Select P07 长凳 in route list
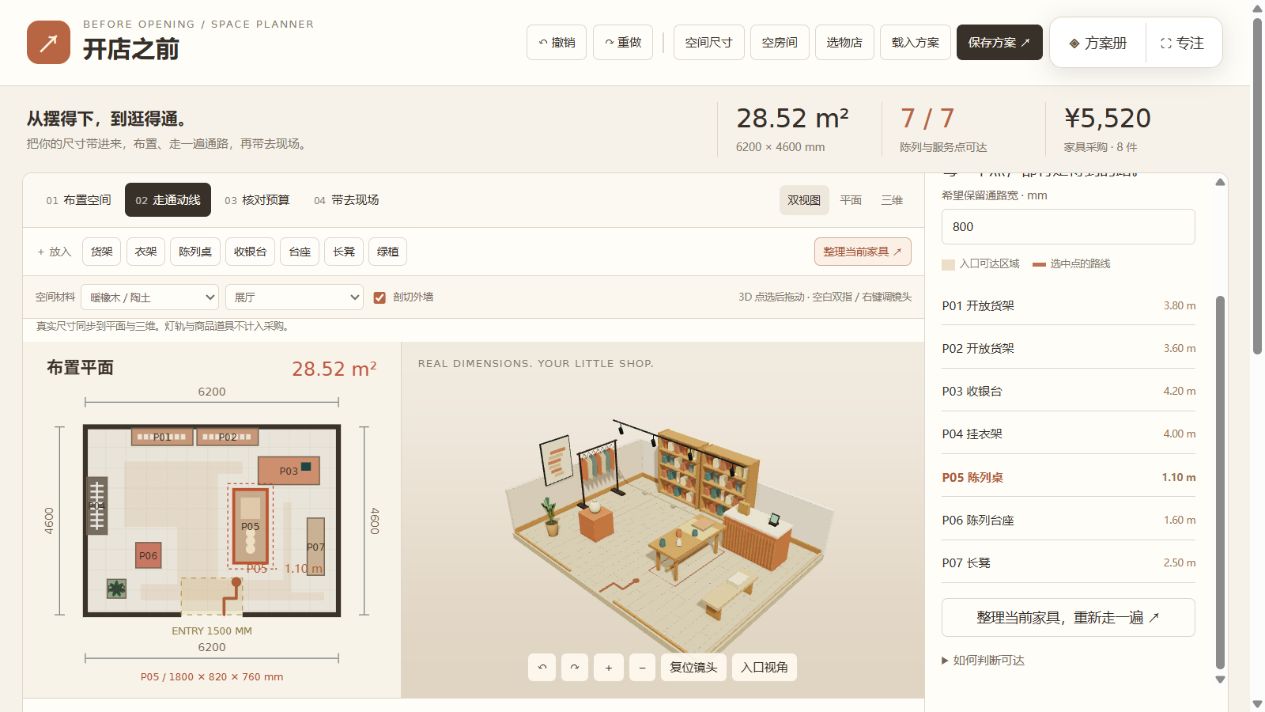 coord(1068,563)
